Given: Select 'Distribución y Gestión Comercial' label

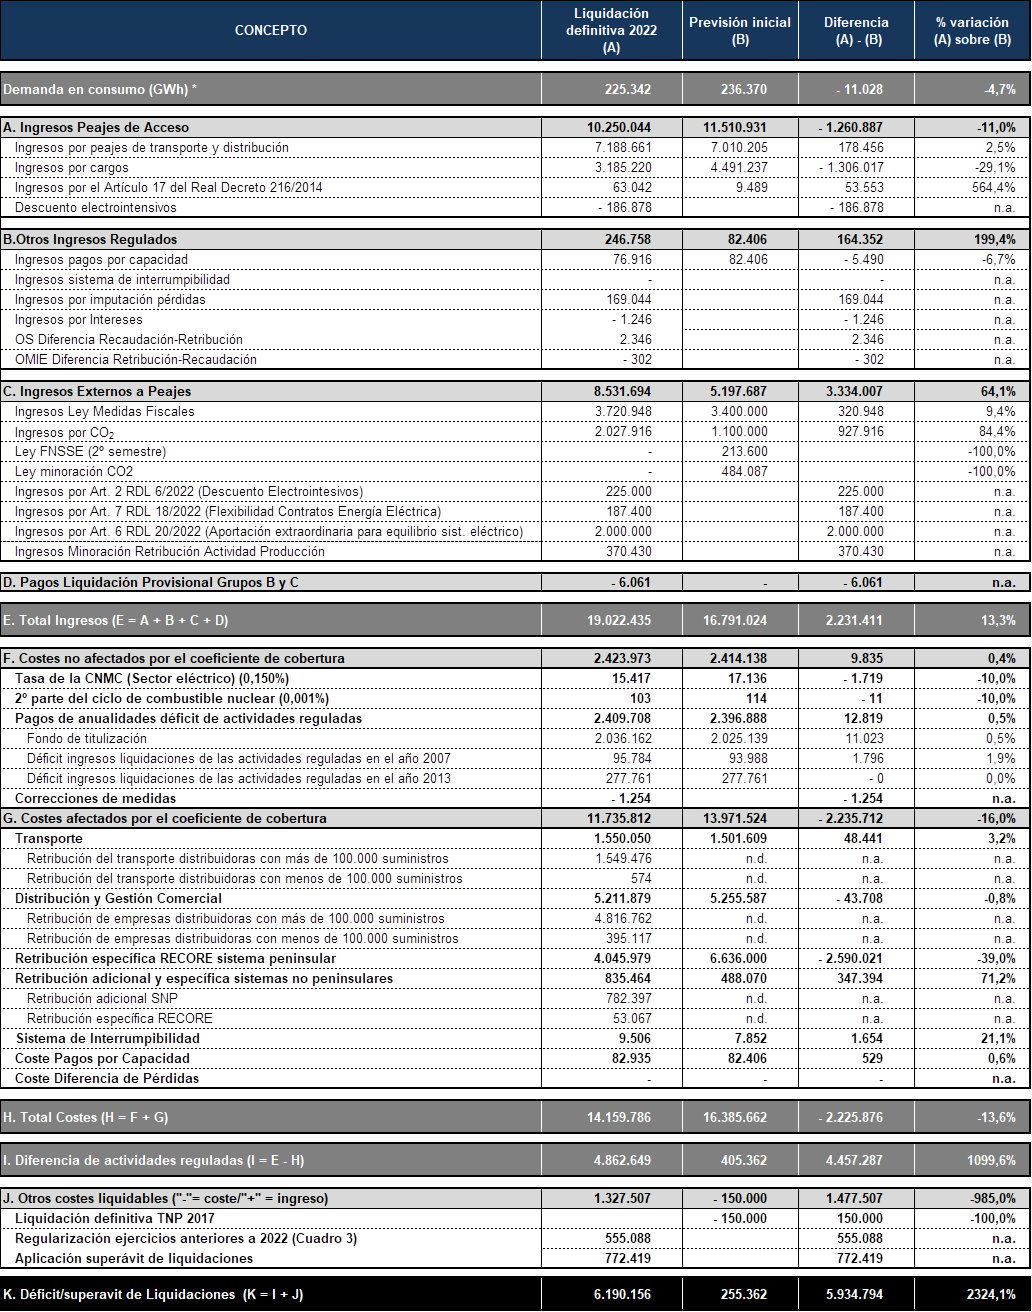Looking at the screenshot, I should pyautogui.click(x=118, y=899).
